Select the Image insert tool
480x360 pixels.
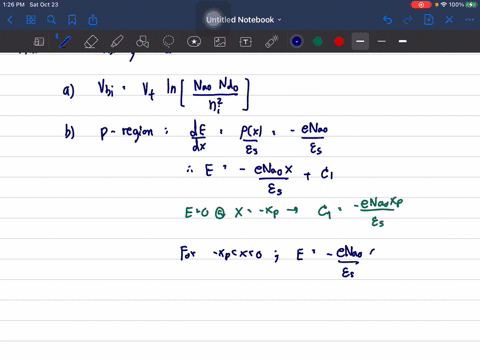tap(220, 42)
